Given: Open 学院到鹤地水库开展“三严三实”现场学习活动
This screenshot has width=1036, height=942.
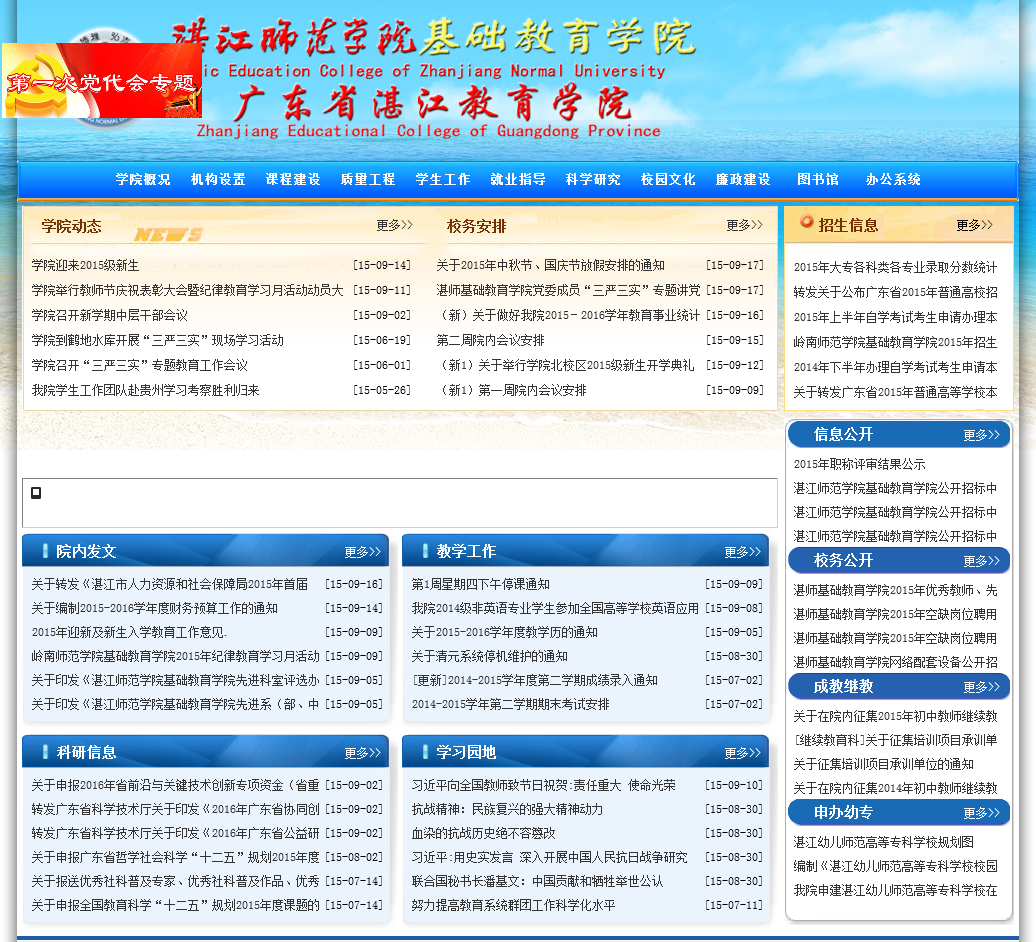Looking at the screenshot, I should point(157,340).
